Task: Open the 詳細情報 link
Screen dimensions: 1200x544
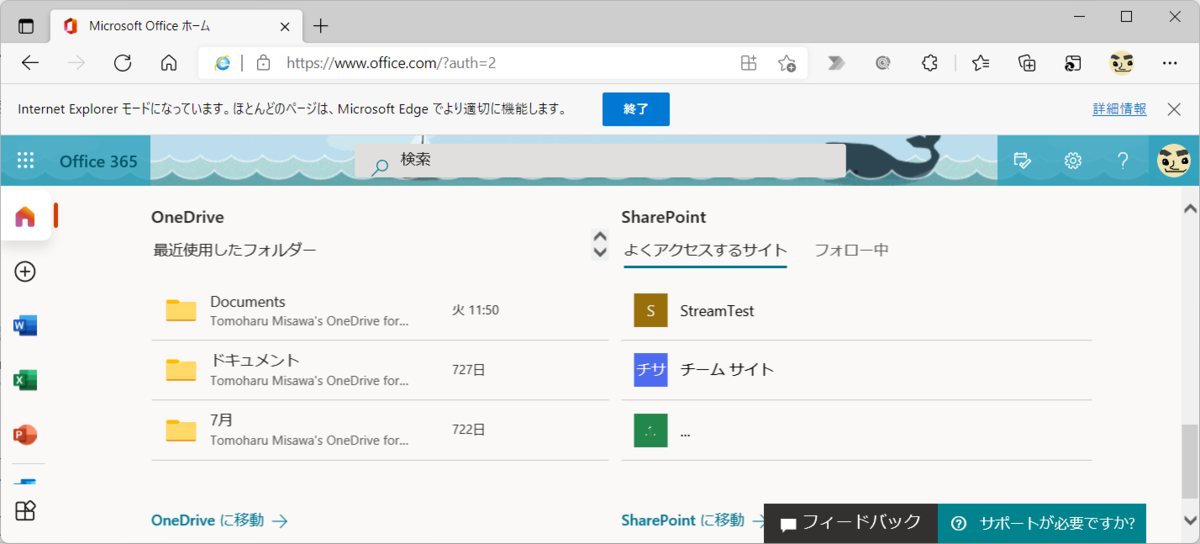Action: pos(1120,109)
